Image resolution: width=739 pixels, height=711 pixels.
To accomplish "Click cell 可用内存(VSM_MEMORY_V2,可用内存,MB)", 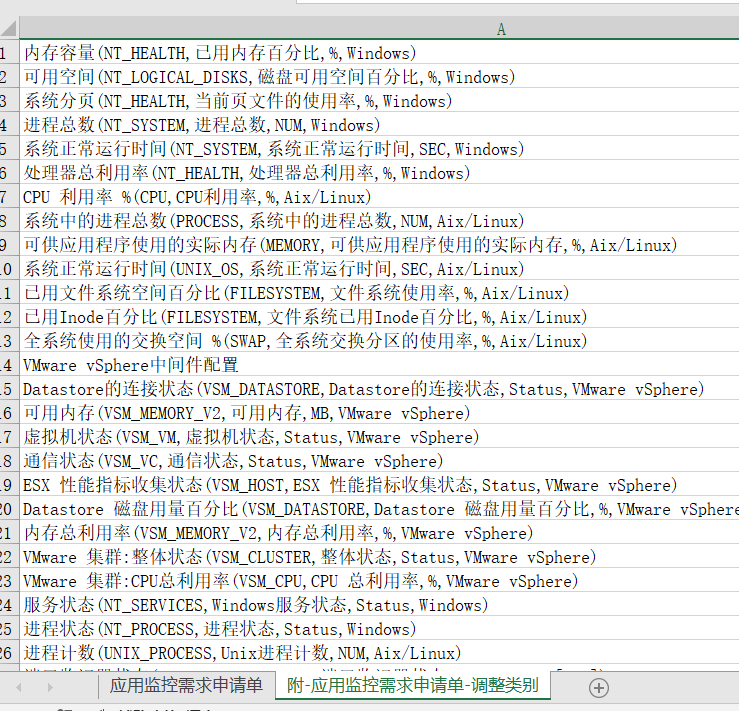I will tap(379, 413).
